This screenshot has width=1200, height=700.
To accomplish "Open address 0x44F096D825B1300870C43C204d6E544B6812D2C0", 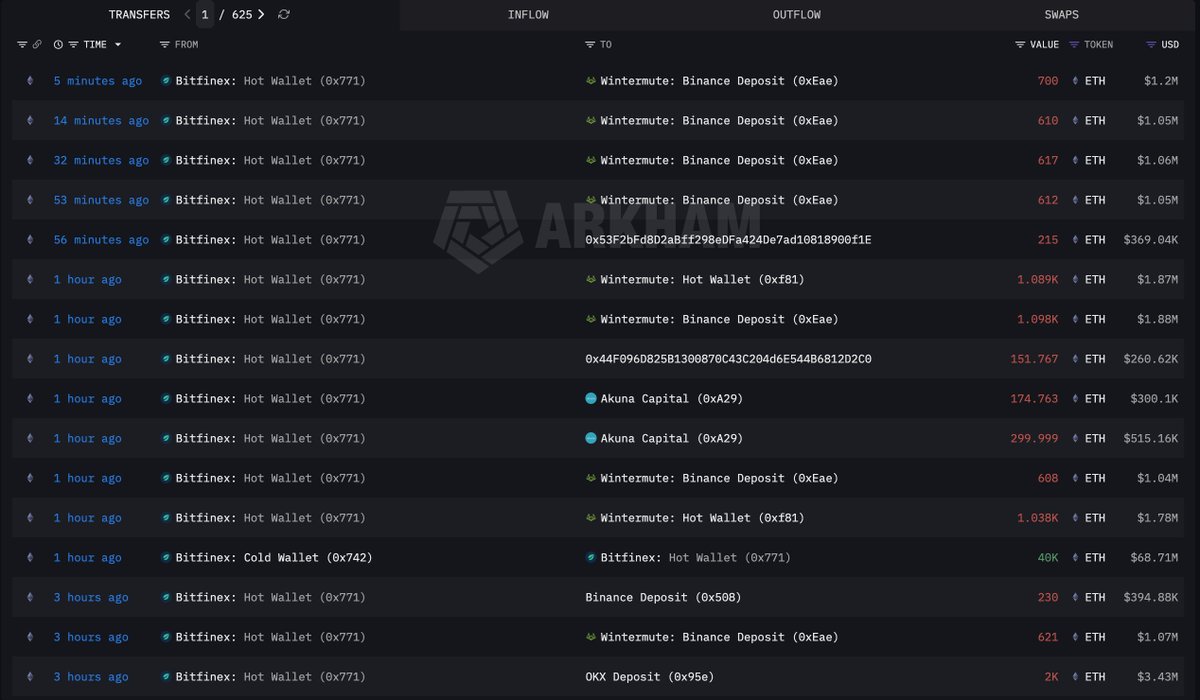I will point(728,359).
